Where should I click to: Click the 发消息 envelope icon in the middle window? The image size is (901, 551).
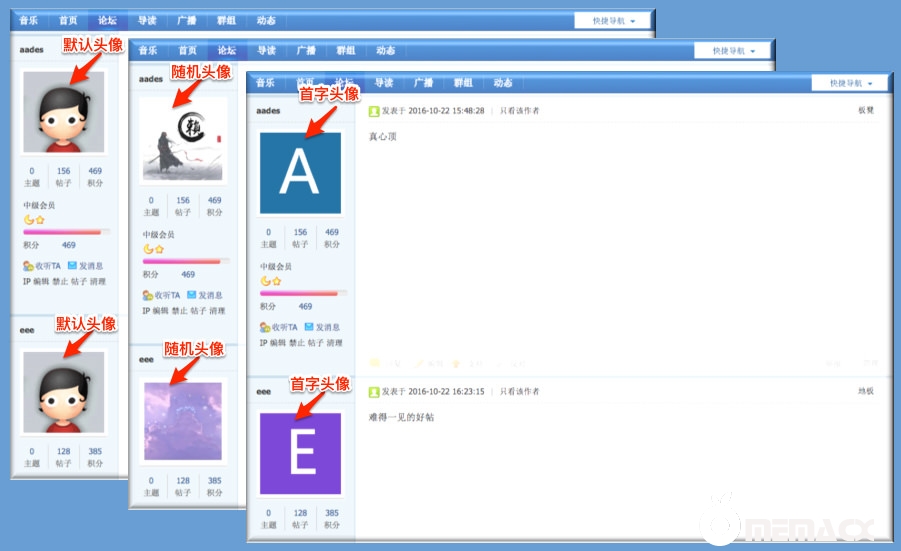point(191,295)
